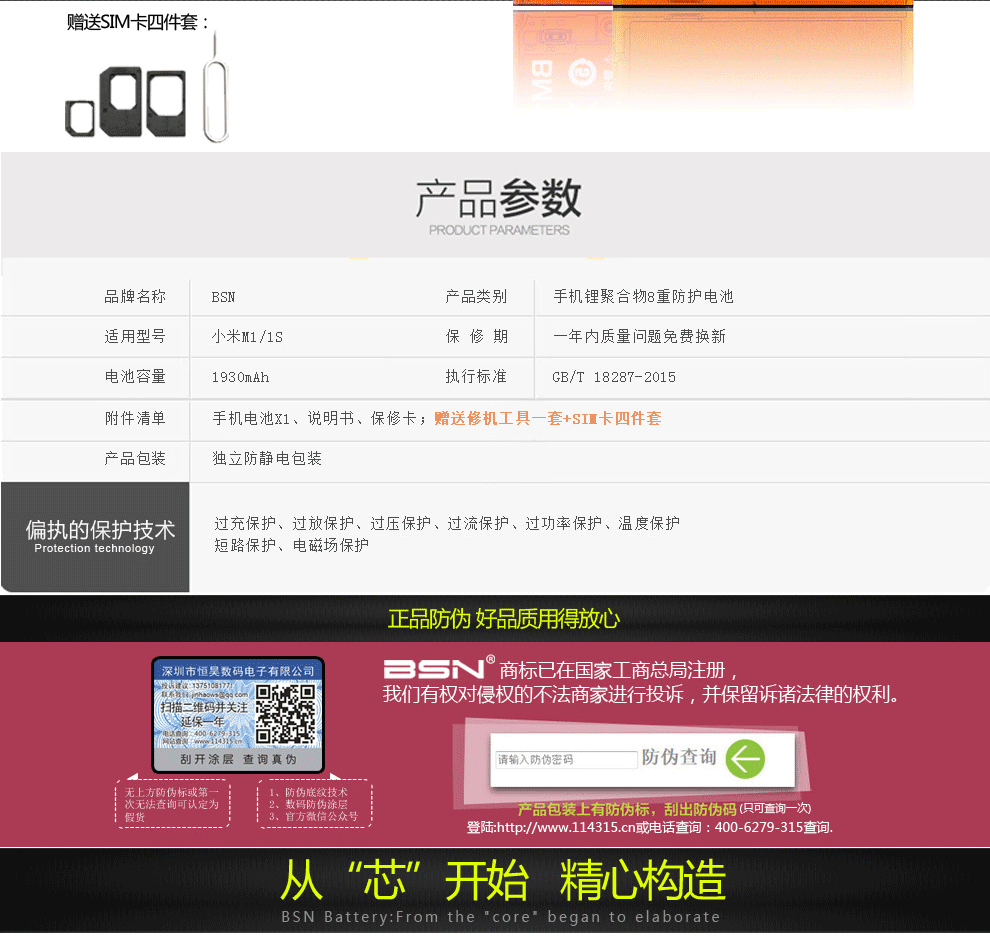The image size is (990, 936).
Task: Click the orange free repair tools gift text
Action: [547, 419]
